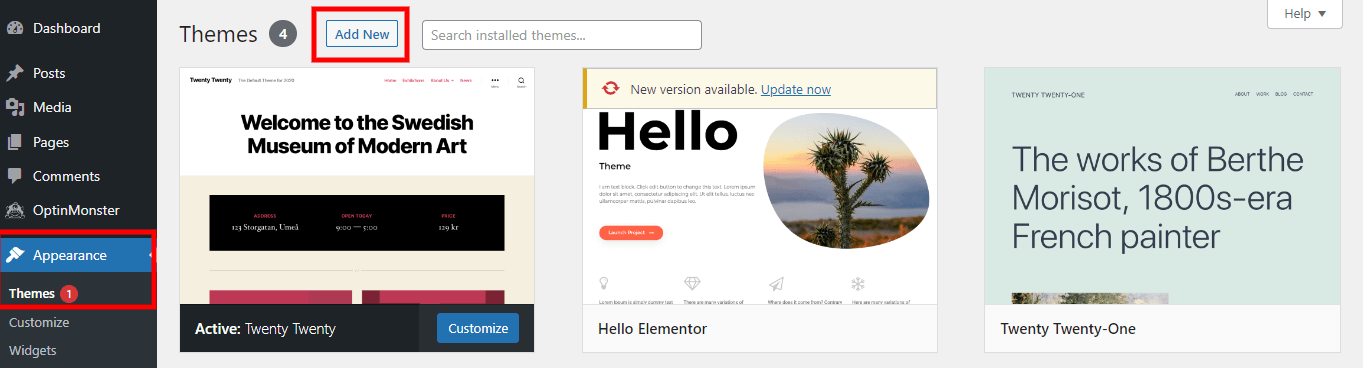Viewport: 1363px width, 368px height.
Task: Open the Customize submenu link
Action: pos(39,322)
